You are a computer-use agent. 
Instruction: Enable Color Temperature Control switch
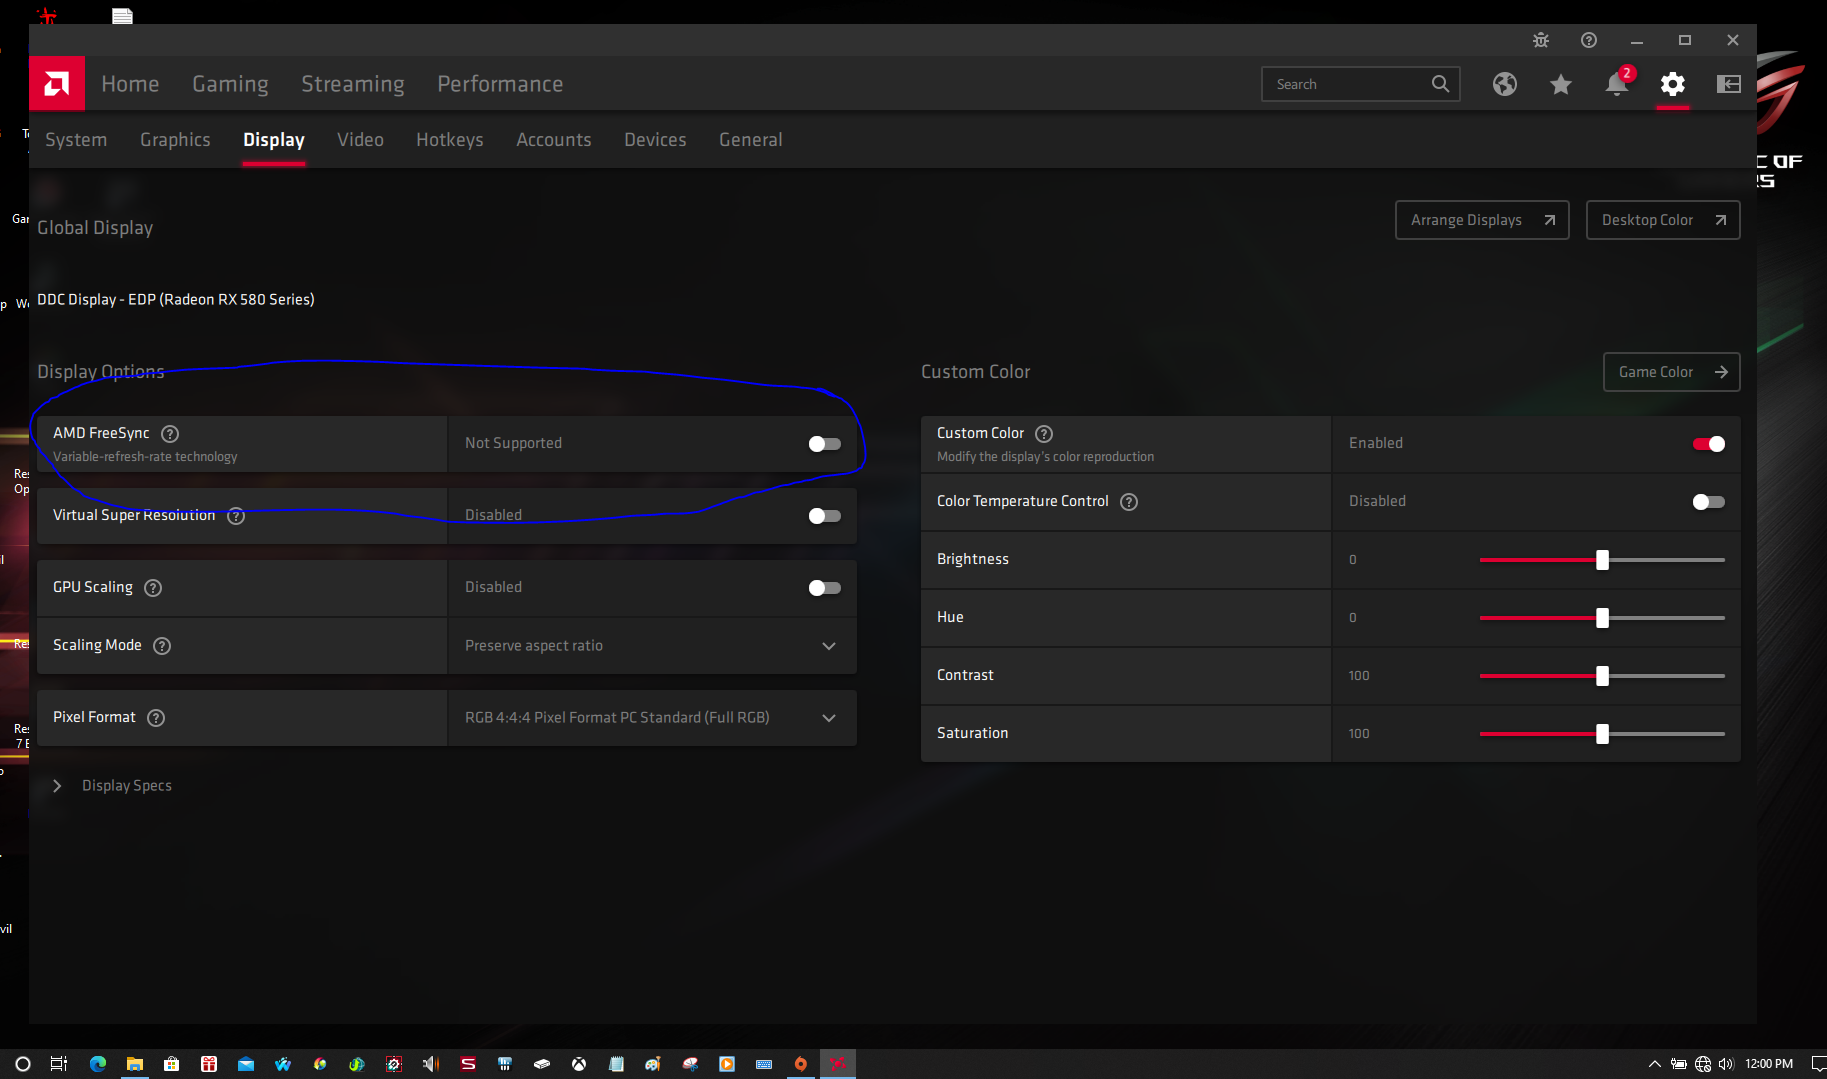[1709, 502]
